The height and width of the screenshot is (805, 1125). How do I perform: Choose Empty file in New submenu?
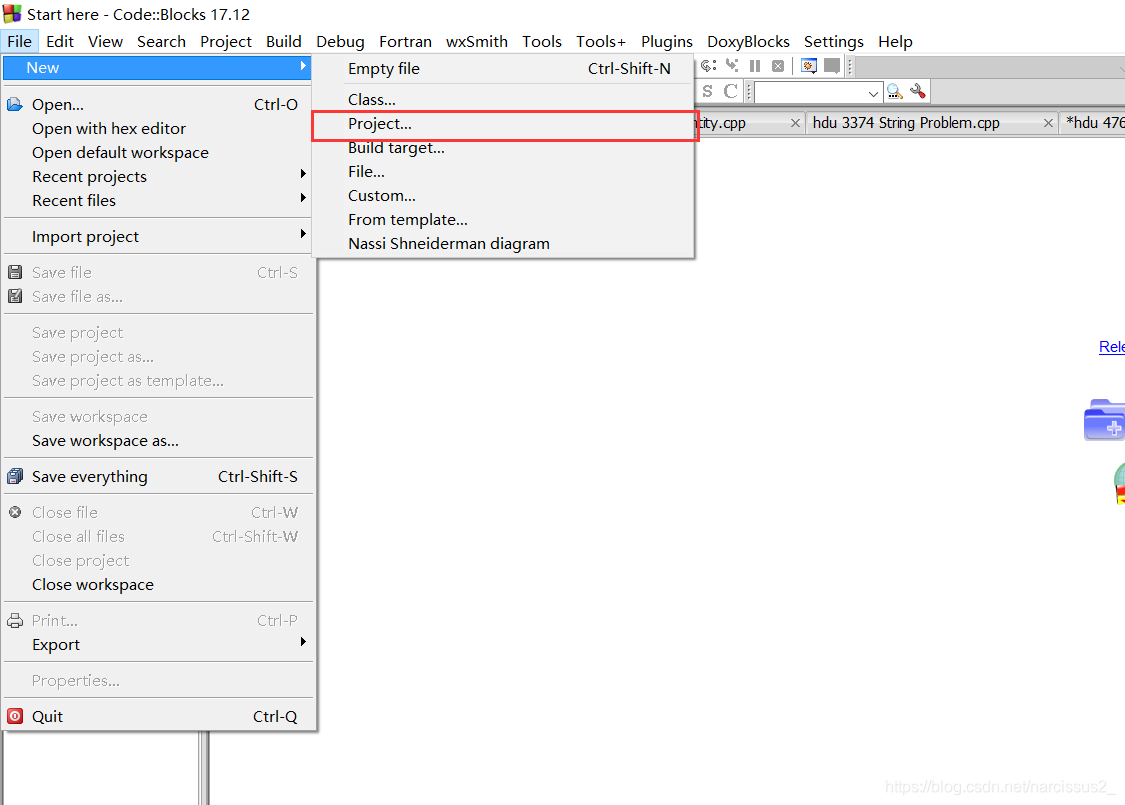[504, 69]
